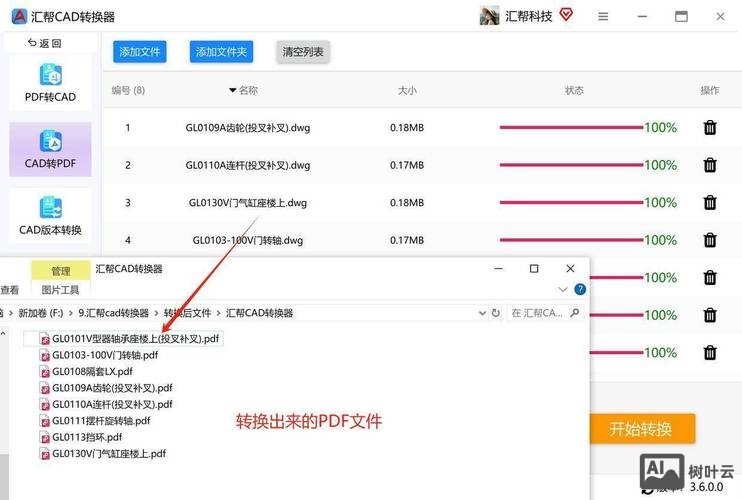This screenshot has width=742, height=500.
Task: Open 管理 tab in Explorer window
Action: (x=61, y=271)
